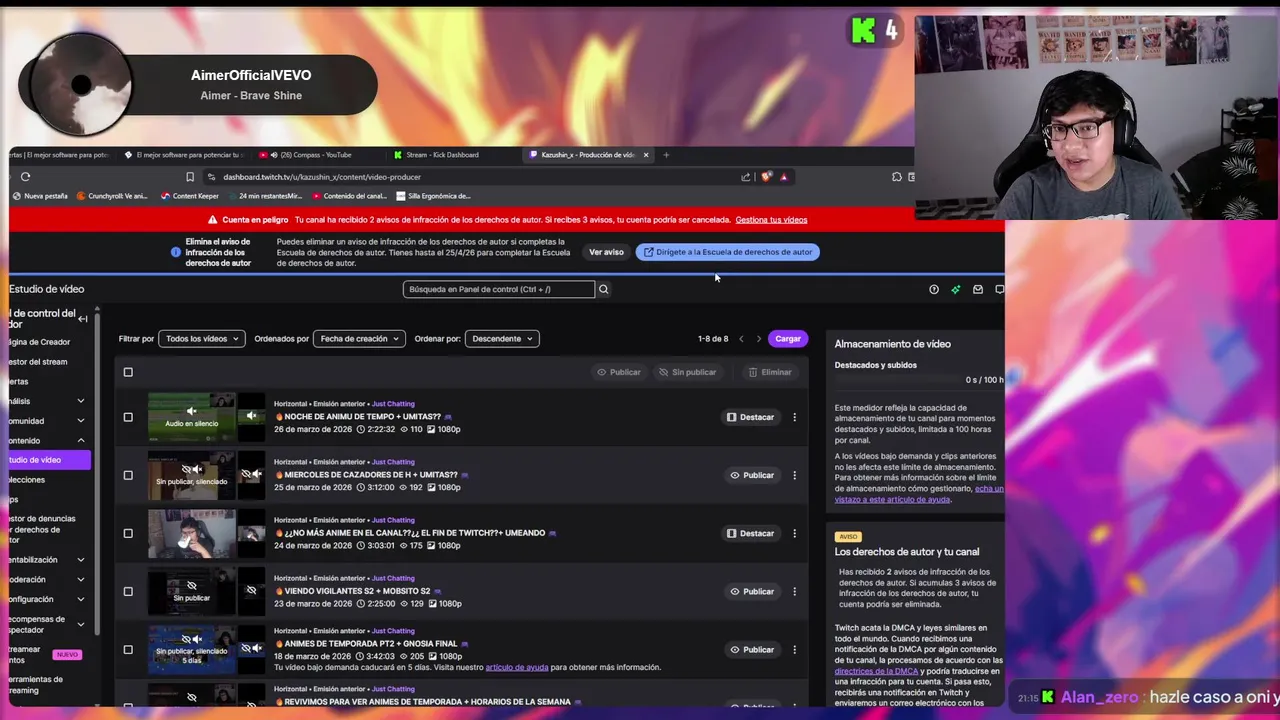Check the NOCHE DE ANIMU DE TEMPO video
The width and height of the screenshot is (1280, 720).
[128, 417]
